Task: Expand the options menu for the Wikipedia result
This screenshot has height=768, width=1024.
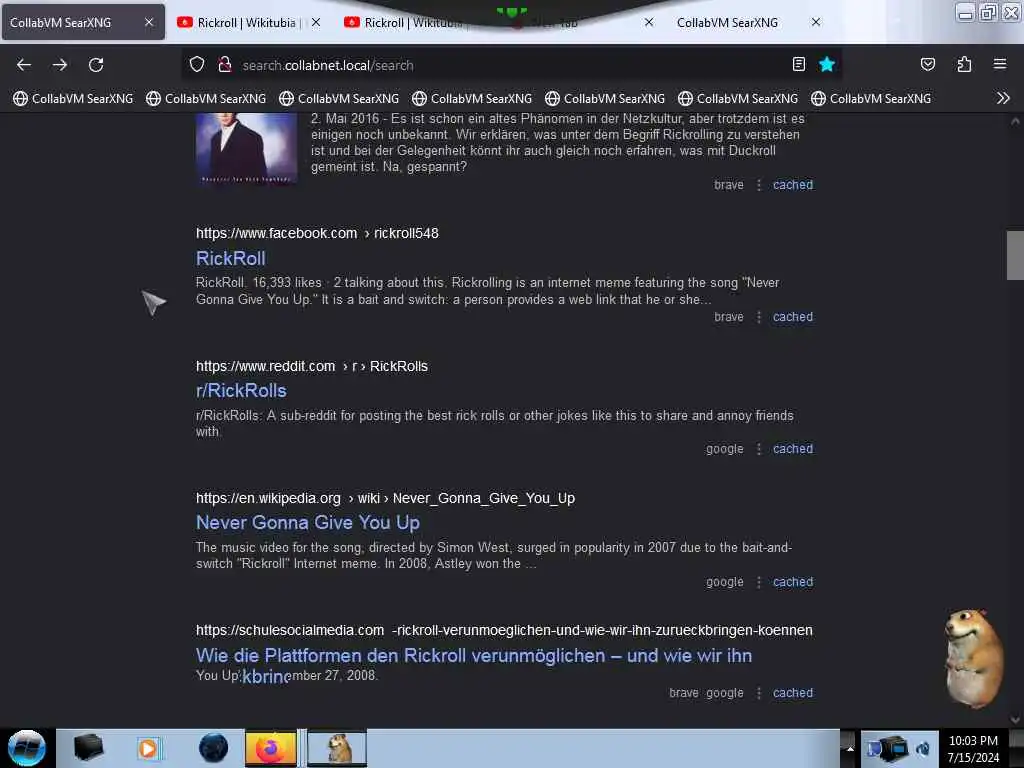Action: tap(759, 582)
